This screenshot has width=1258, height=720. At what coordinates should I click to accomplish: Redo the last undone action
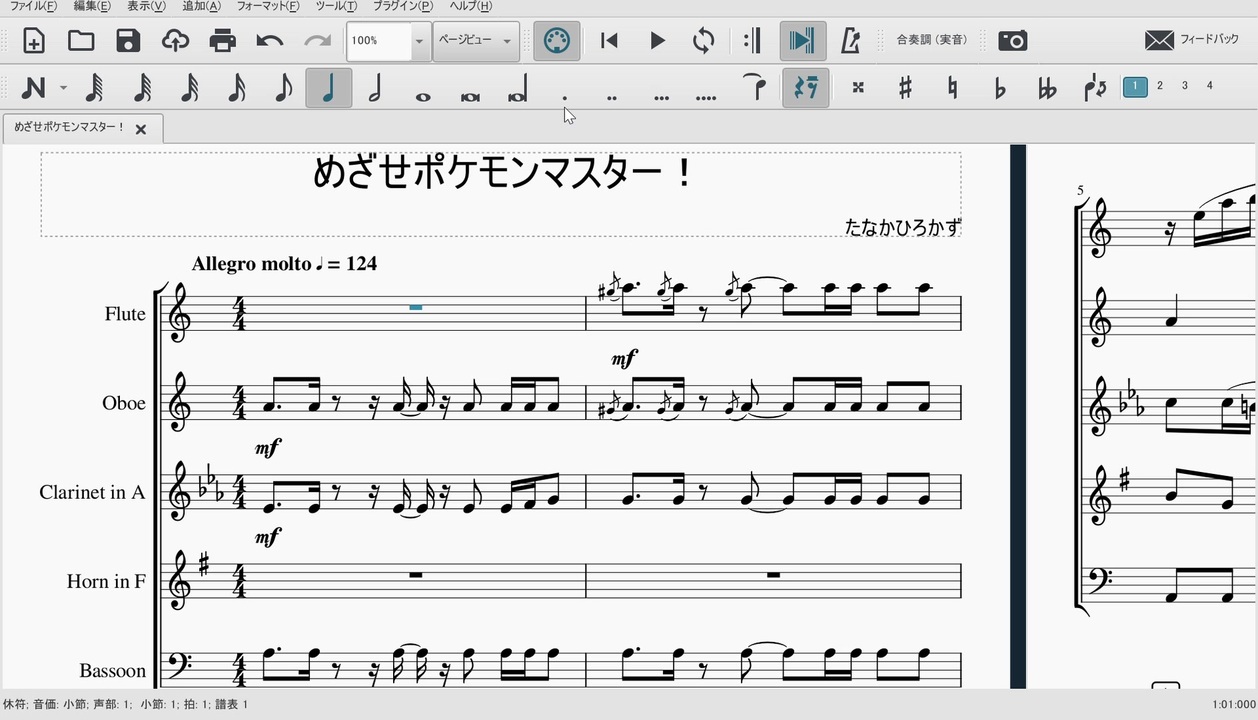(x=317, y=41)
